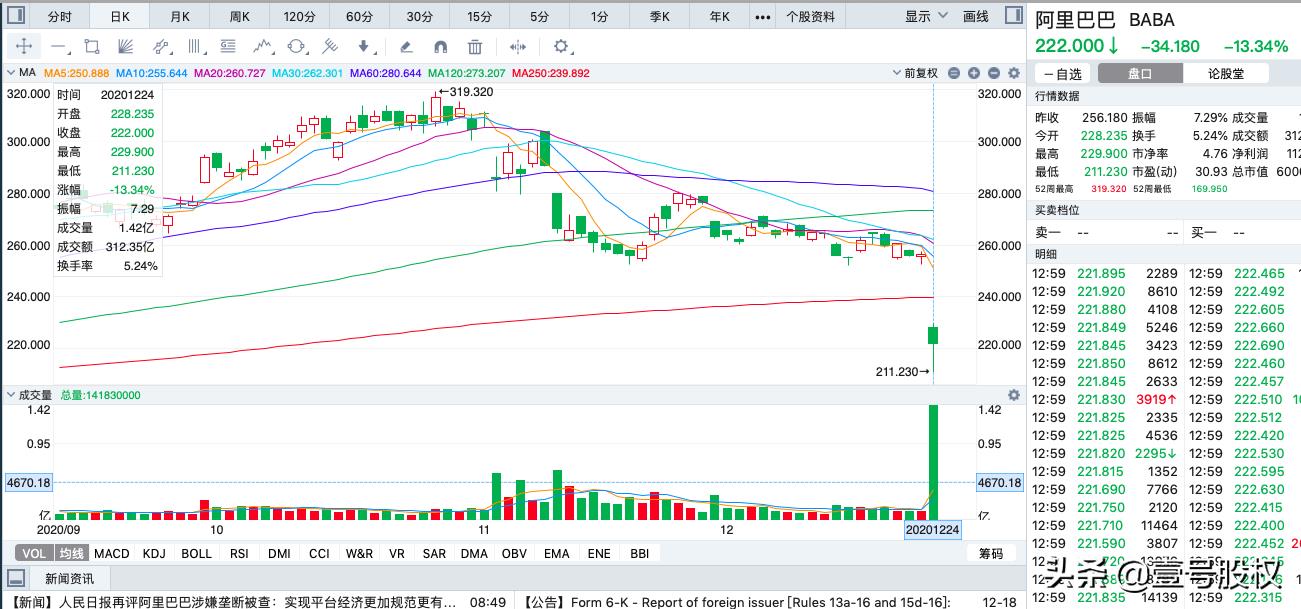The height and width of the screenshot is (609, 1301).
Task: Click the 20201224 volume bar
Action: click(x=934, y=463)
